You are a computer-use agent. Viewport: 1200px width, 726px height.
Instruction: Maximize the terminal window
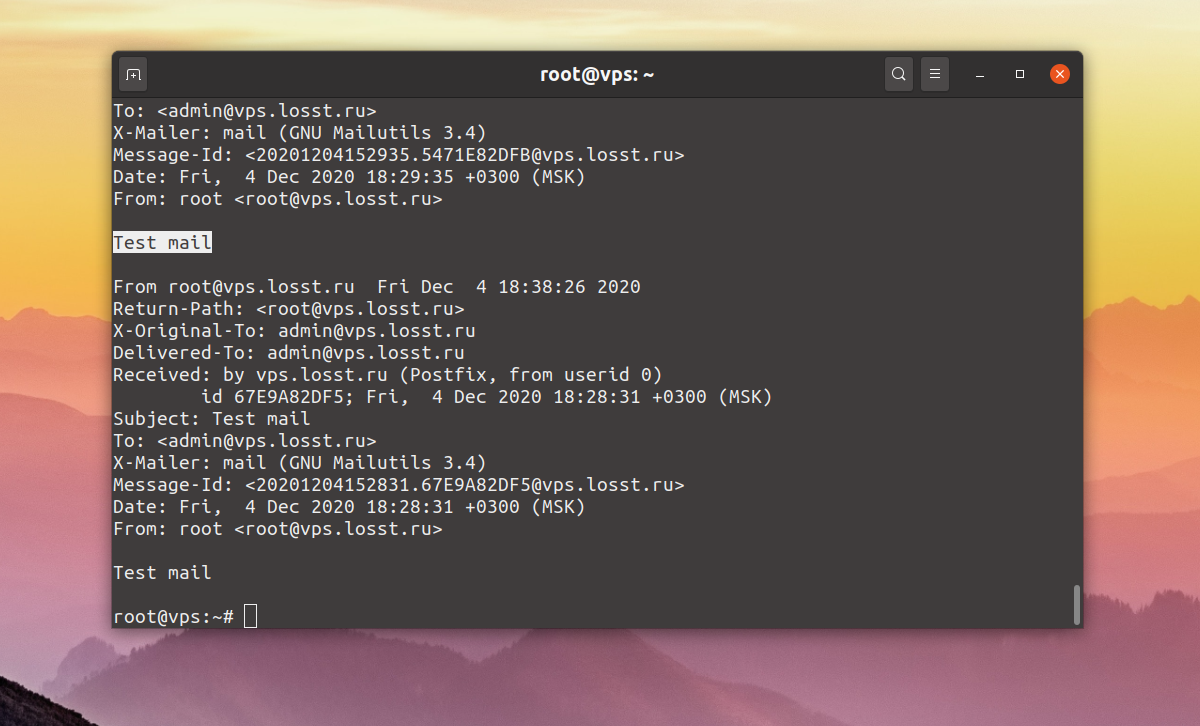tap(1020, 74)
